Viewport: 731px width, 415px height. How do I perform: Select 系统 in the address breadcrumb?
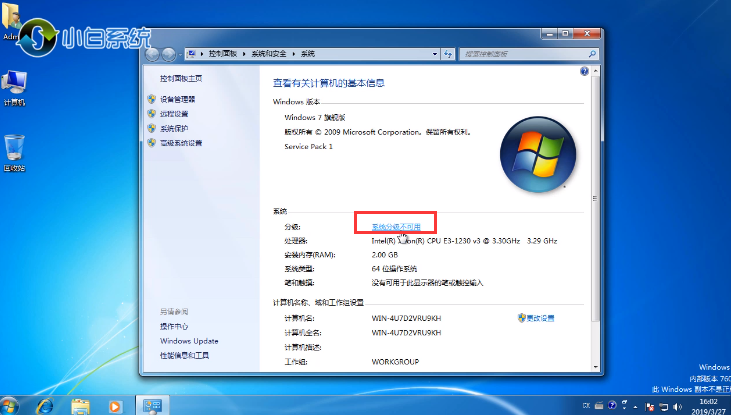(308, 54)
